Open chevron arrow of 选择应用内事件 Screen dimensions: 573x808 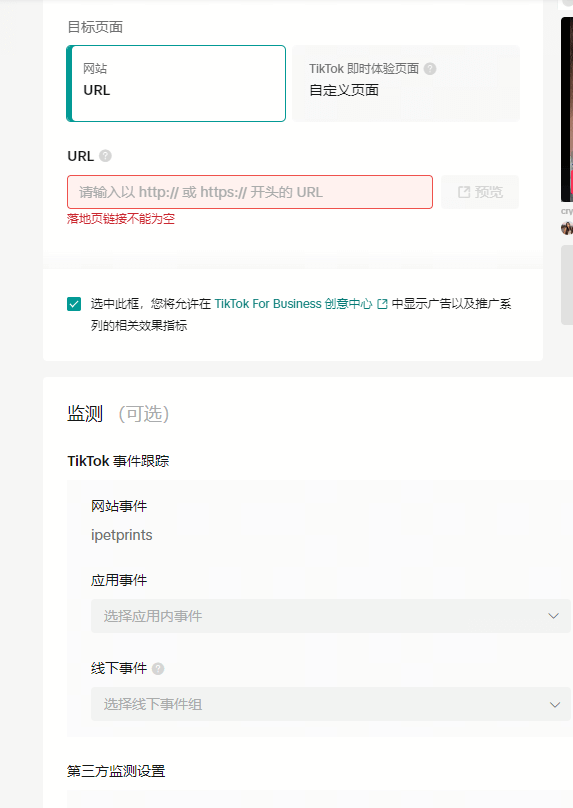pos(553,616)
